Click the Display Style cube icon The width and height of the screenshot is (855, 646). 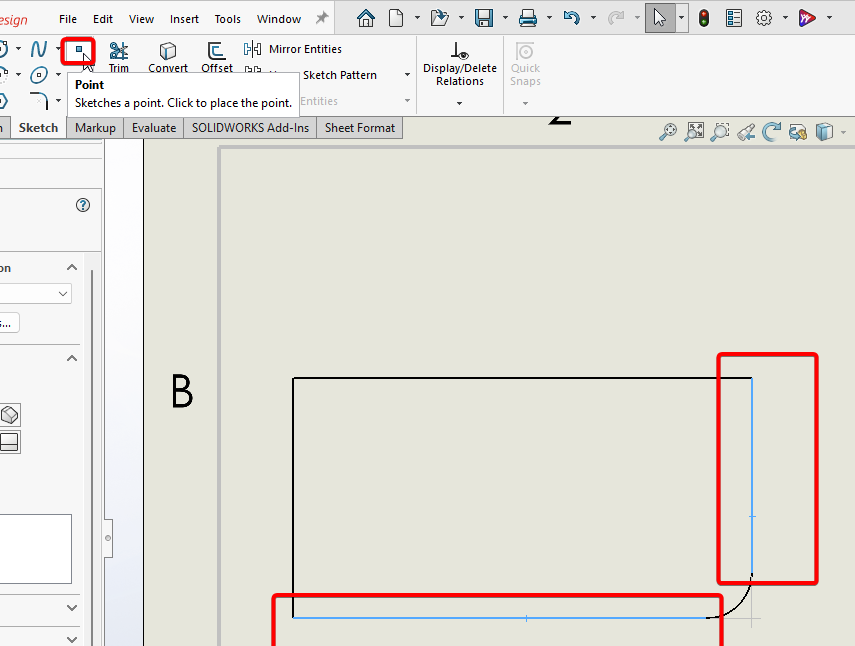point(824,132)
